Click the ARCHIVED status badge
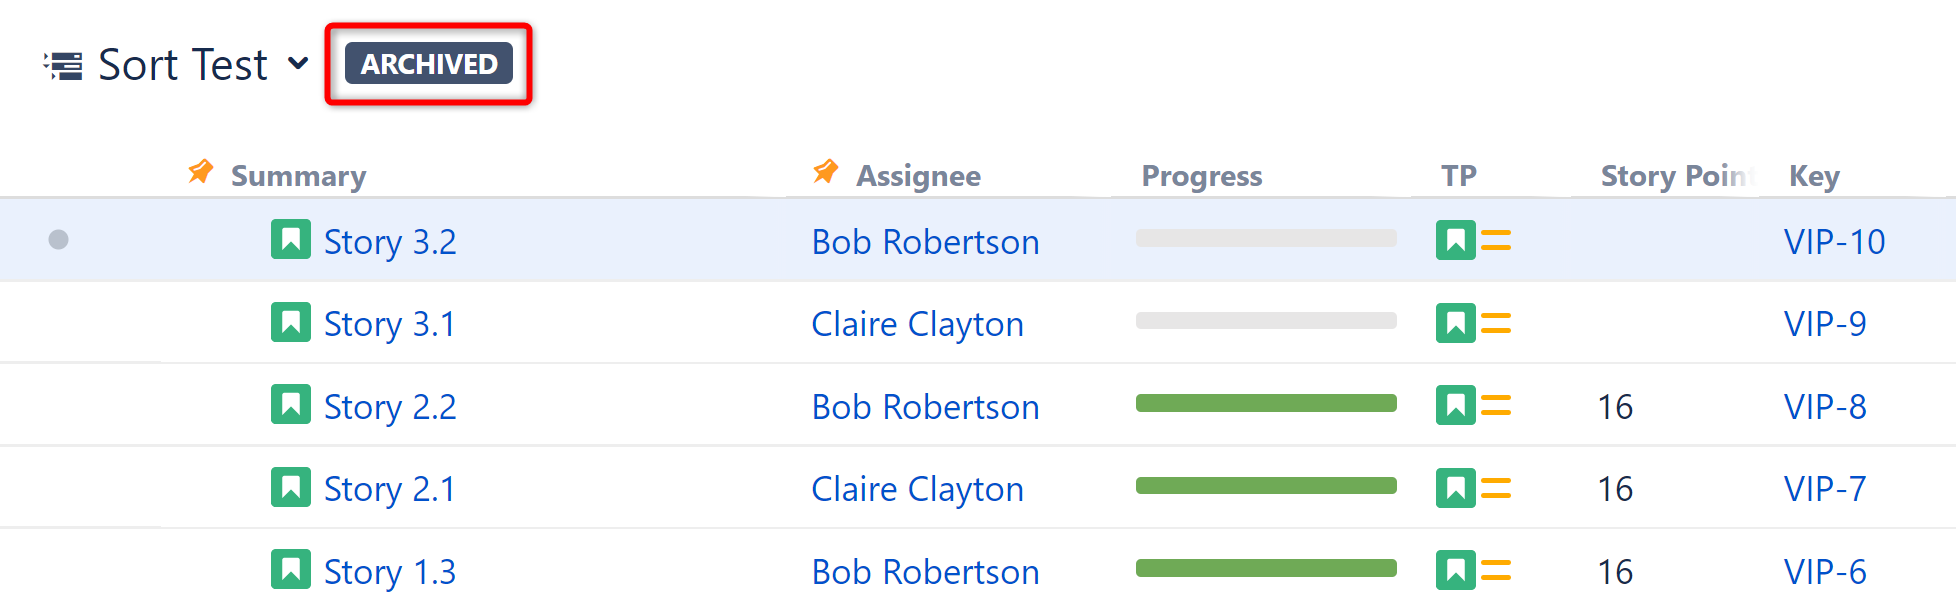The height and width of the screenshot is (604, 1956). [x=428, y=64]
